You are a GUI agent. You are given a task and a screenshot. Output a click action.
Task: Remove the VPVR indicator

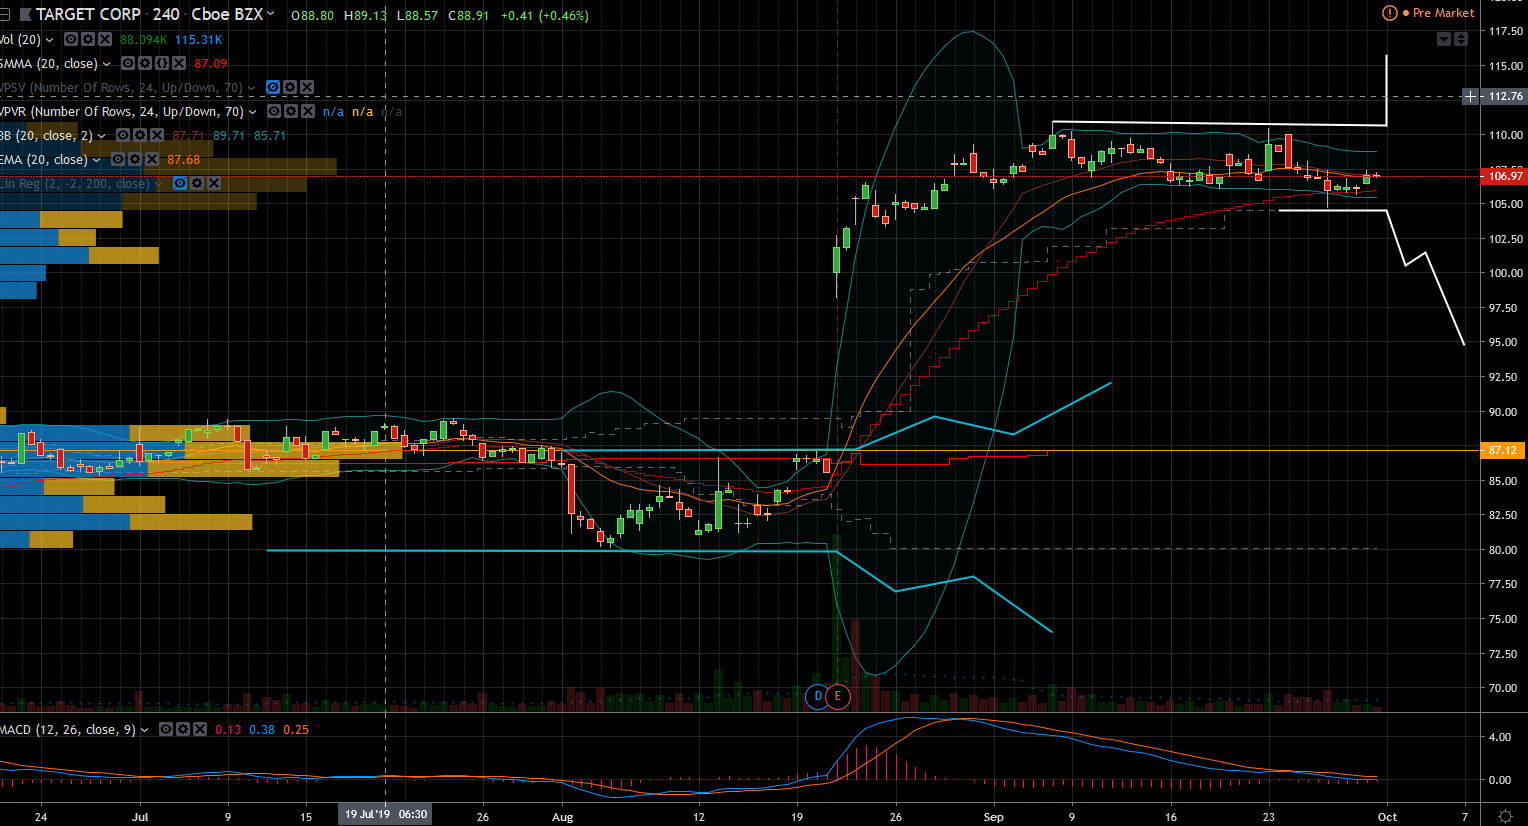(x=308, y=112)
